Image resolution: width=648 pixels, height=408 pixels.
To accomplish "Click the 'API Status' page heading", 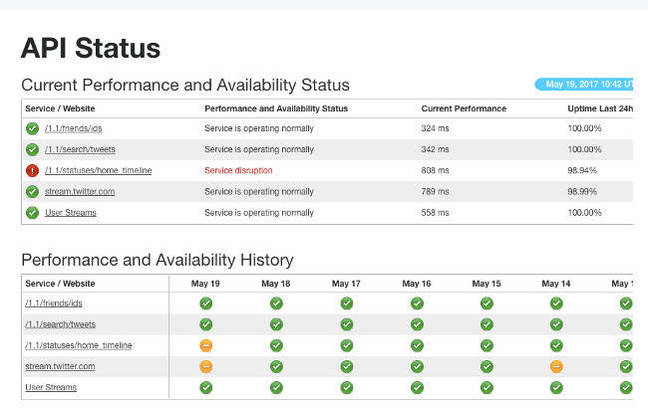I will 91,48.
